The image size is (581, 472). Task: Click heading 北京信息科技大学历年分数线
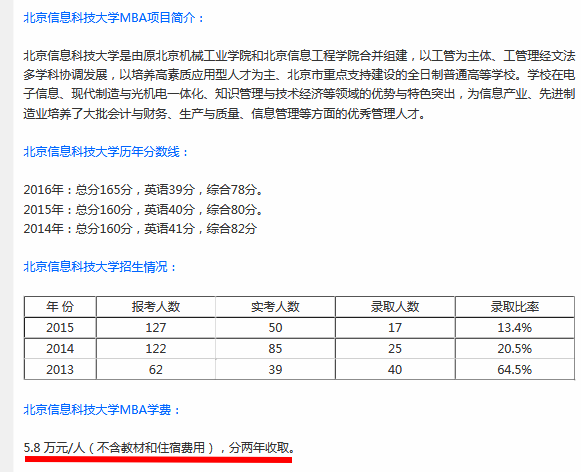[x=106, y=152]
